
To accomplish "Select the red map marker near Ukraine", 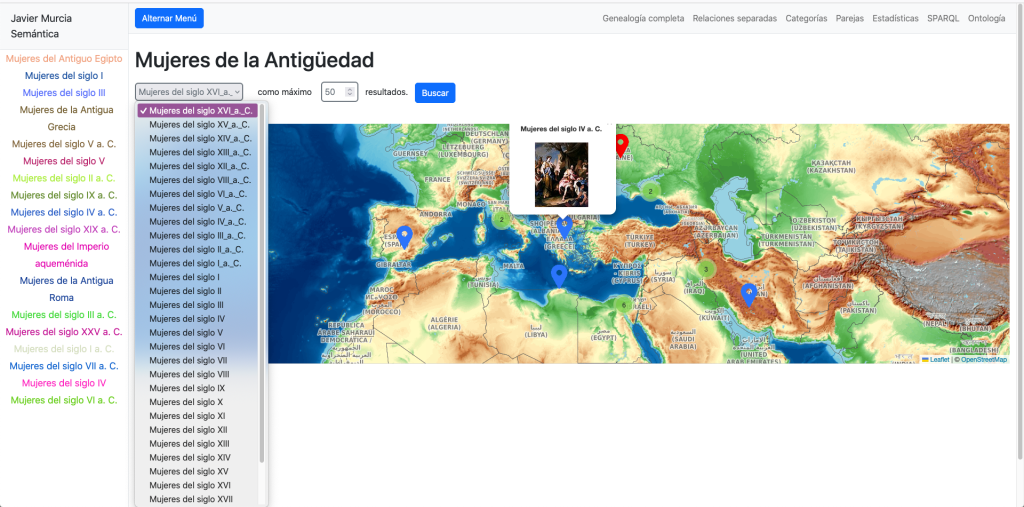I will (x=621, y=144).
